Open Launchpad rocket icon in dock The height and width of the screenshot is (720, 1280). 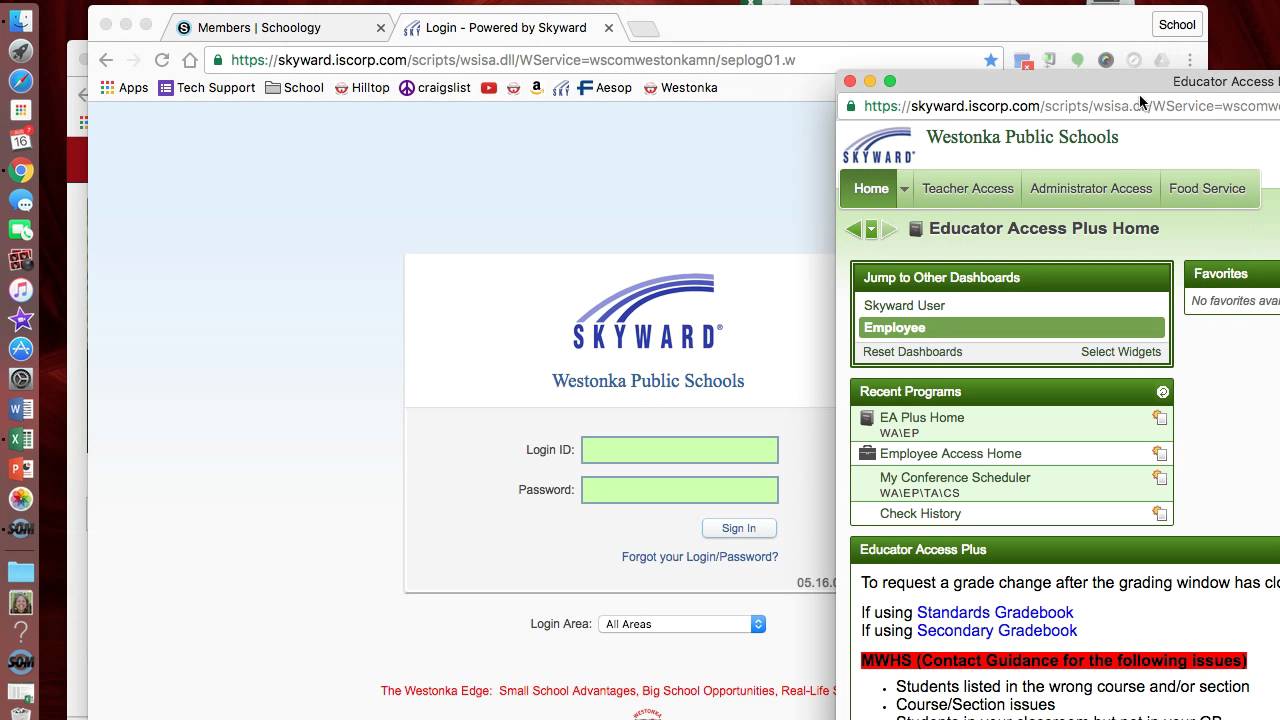point(21,50)
